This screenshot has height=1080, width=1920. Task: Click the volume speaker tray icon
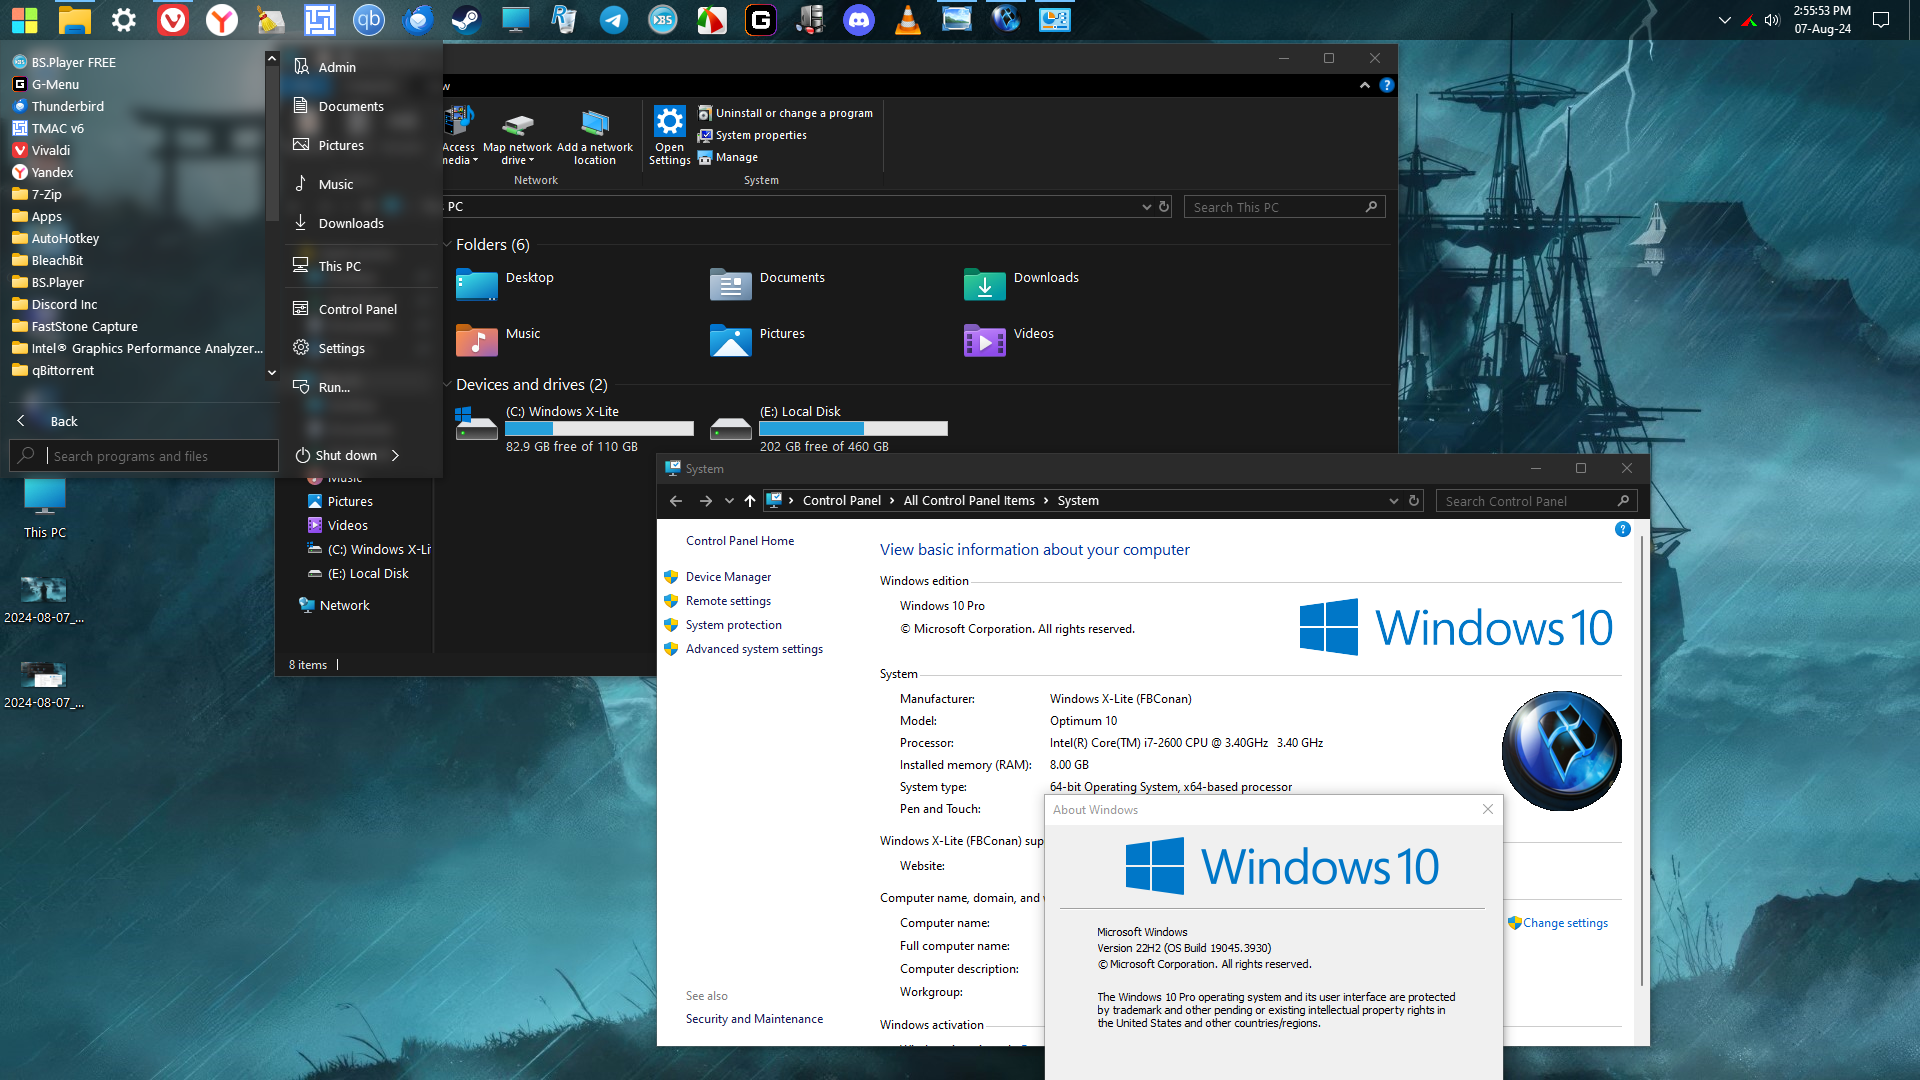[1772, 20]
